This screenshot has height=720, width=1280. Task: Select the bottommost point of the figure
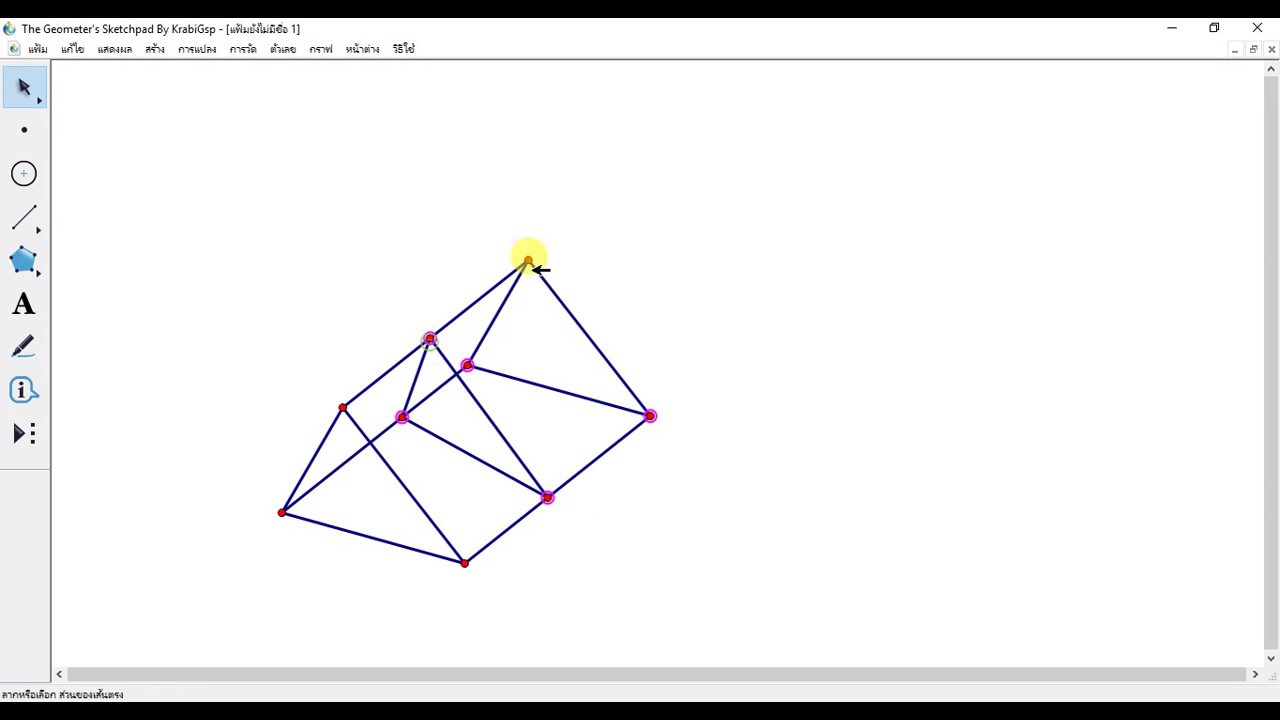pyautogui.click(x=464, y=564)
